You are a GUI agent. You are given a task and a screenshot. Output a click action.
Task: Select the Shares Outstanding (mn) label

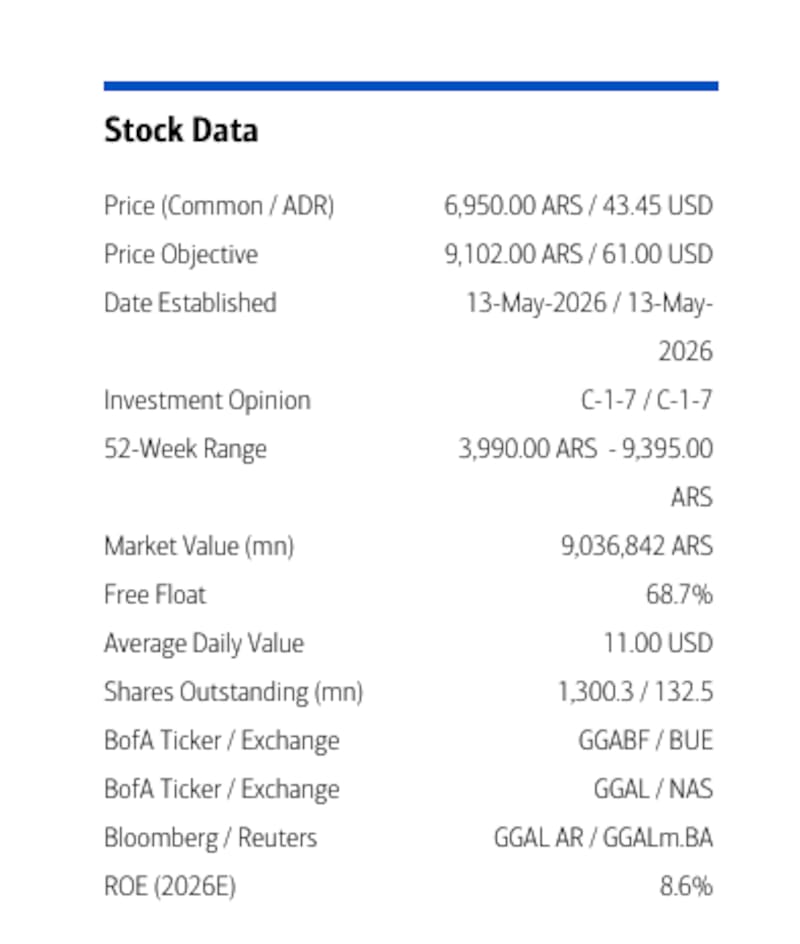pos(234,692)
